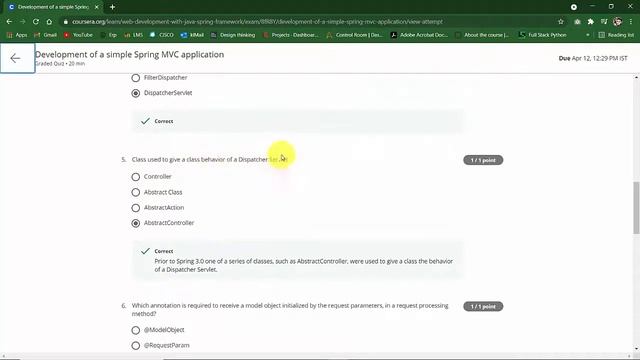Screen dimensions: 640x360
Task: Click the scrollbar down arrow
Action: point(636,349)
